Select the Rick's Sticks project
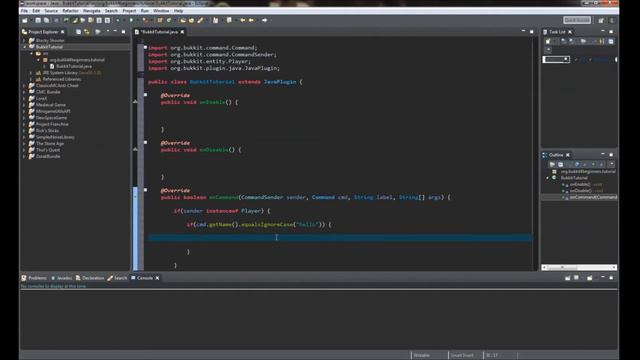640x360 pixels. click(x=47, y=131)
